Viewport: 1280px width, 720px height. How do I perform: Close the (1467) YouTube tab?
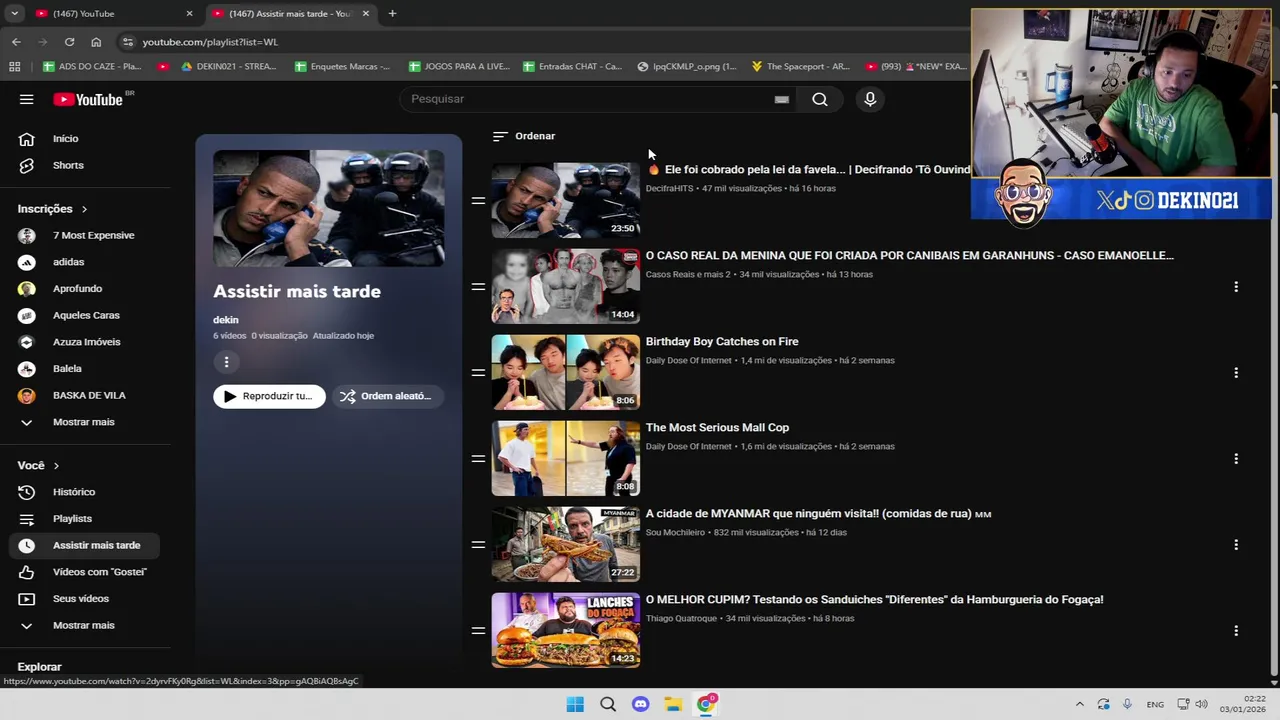point(189,14)
